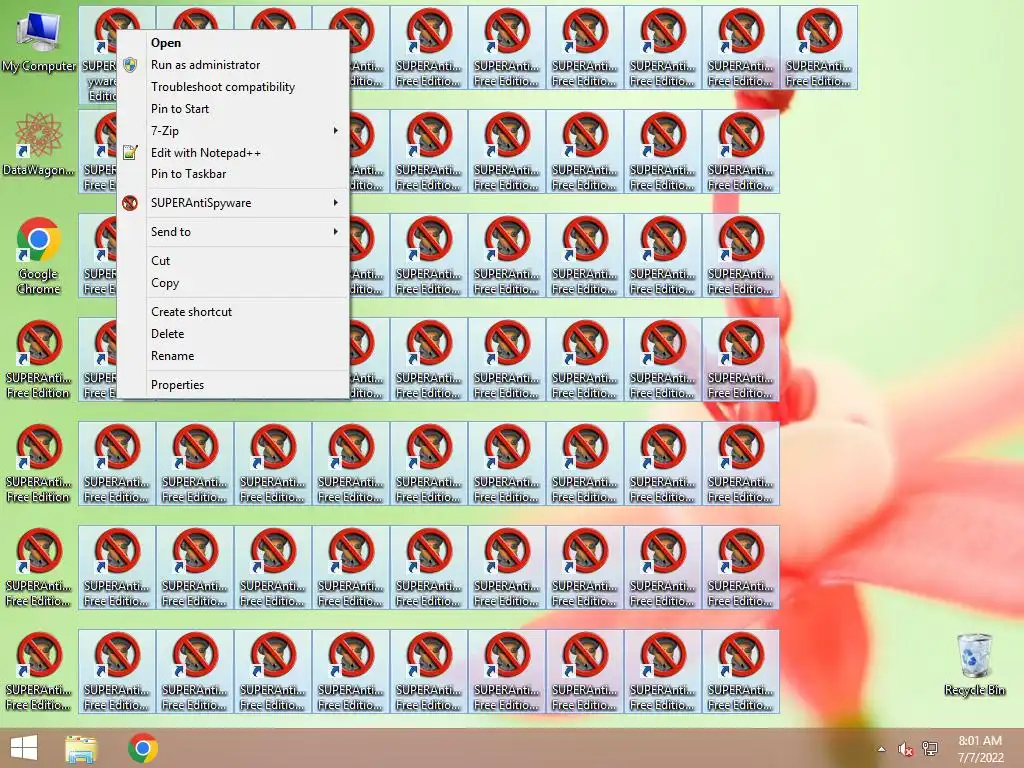1024x768 pixels.
Task: Launch Chrome from the taskbar
Action: (143, 748)
